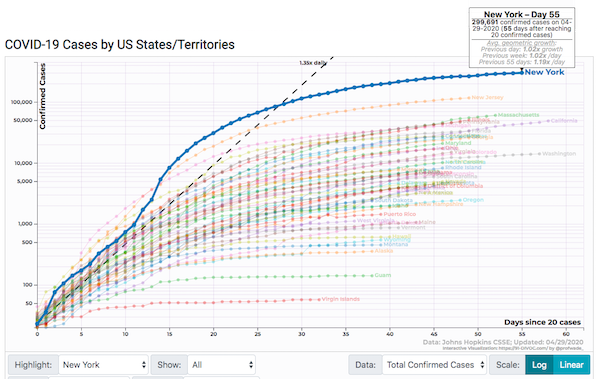Click the Massachusetts series label
Screen dimensions: 600x379
point(518,115)
